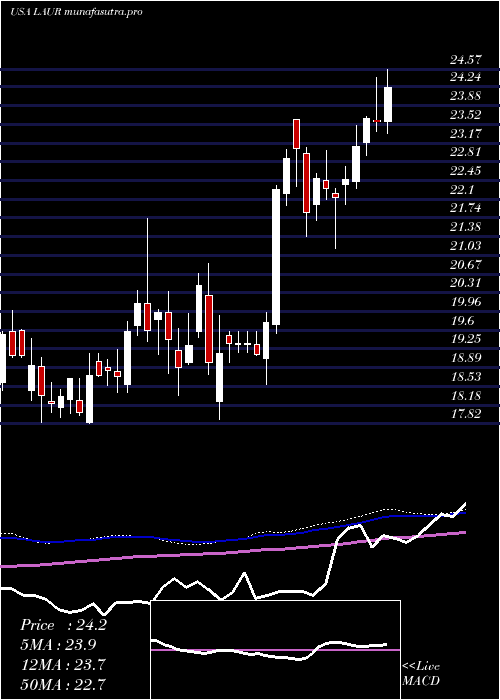Click the 5MA : 23.9 label

point(58,645)
